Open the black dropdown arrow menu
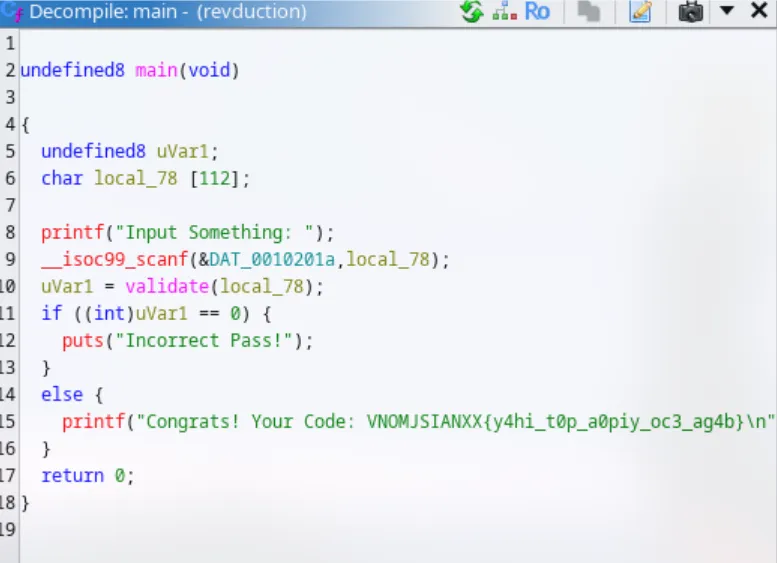The width and height of the screenshot is (777, 563). (x=728, y=11)
